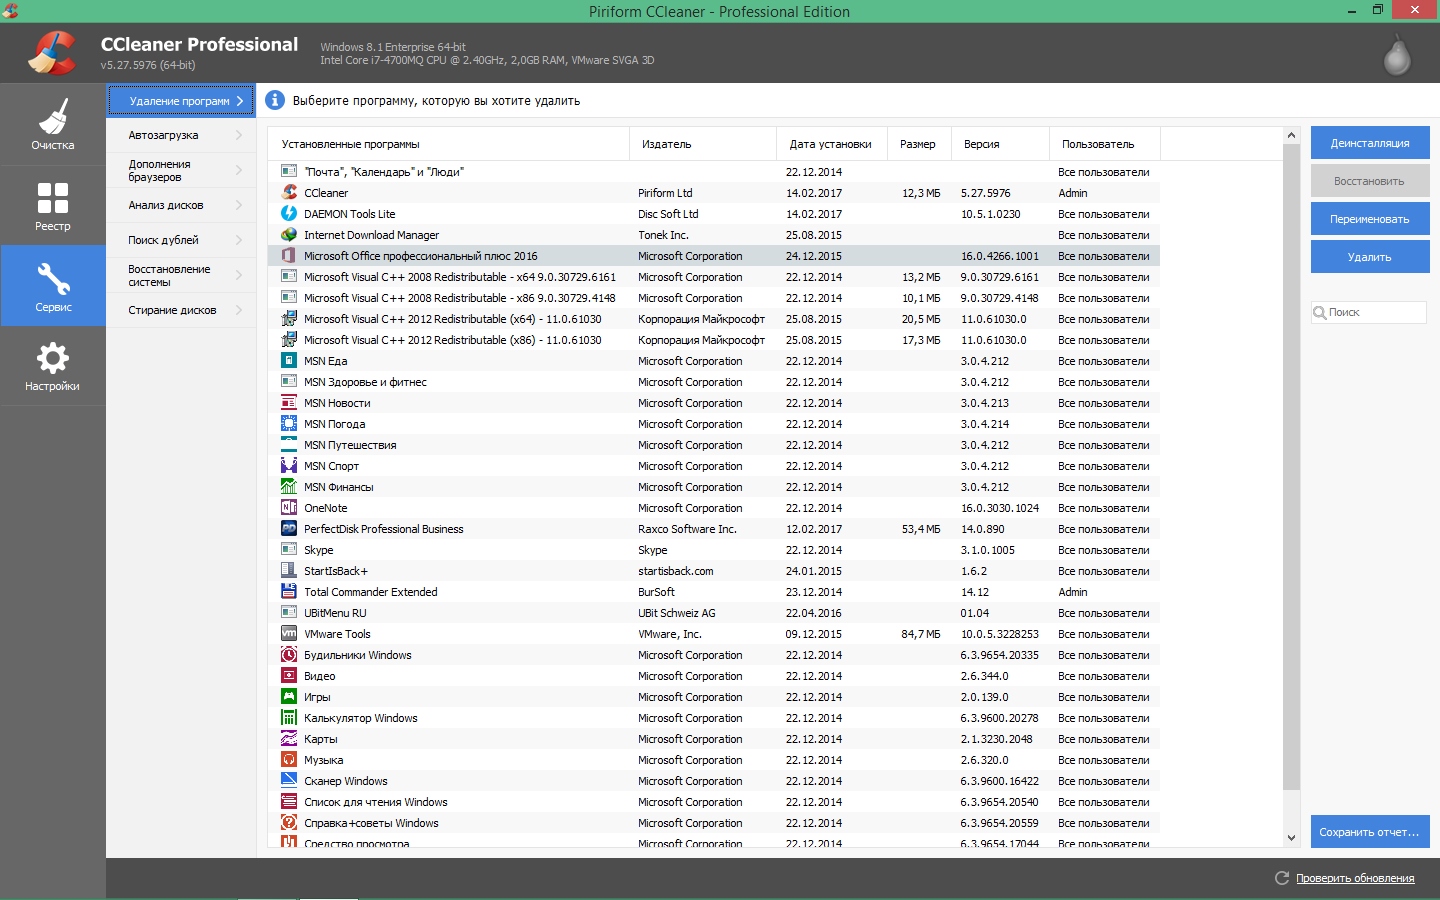Click the Переименовать button
Viewport: 1440px width, 900px height.
coord(1369,219)
